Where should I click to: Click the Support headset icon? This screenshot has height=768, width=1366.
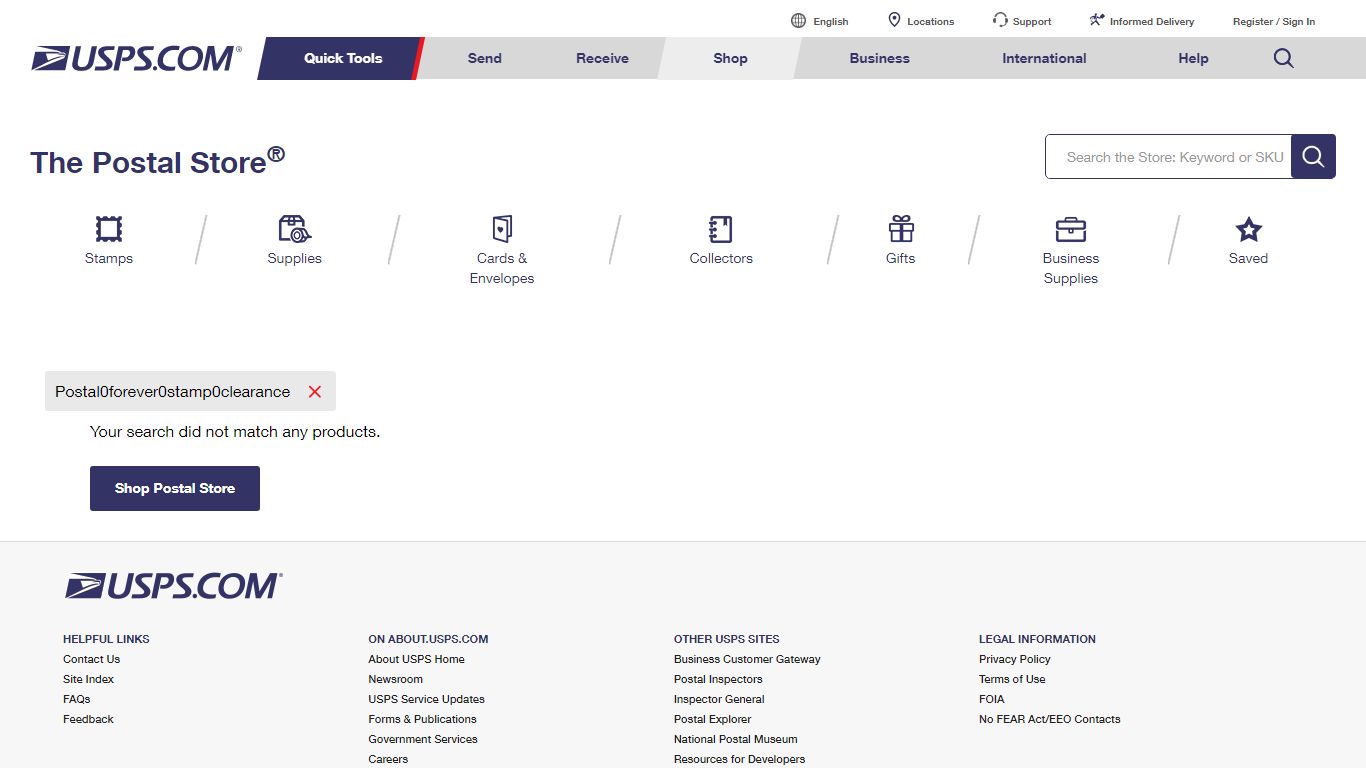click(x=1000, y=20)
